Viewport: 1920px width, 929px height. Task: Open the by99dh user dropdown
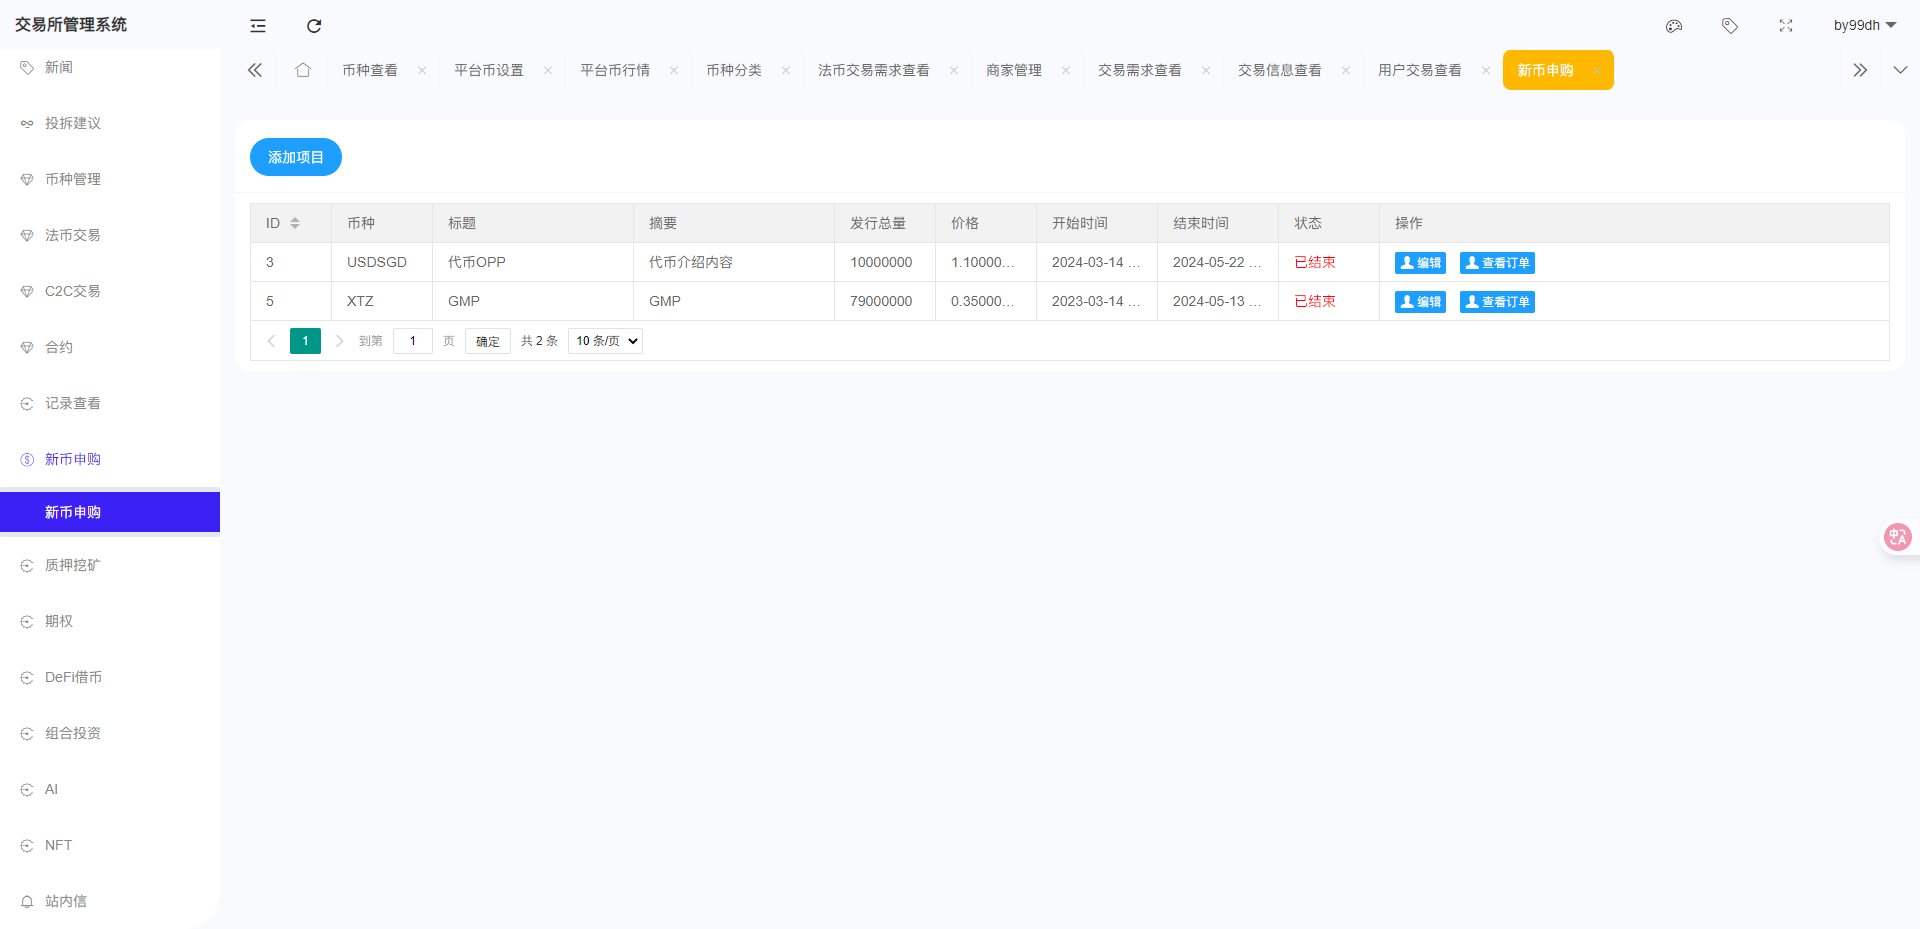point(1865,25)
